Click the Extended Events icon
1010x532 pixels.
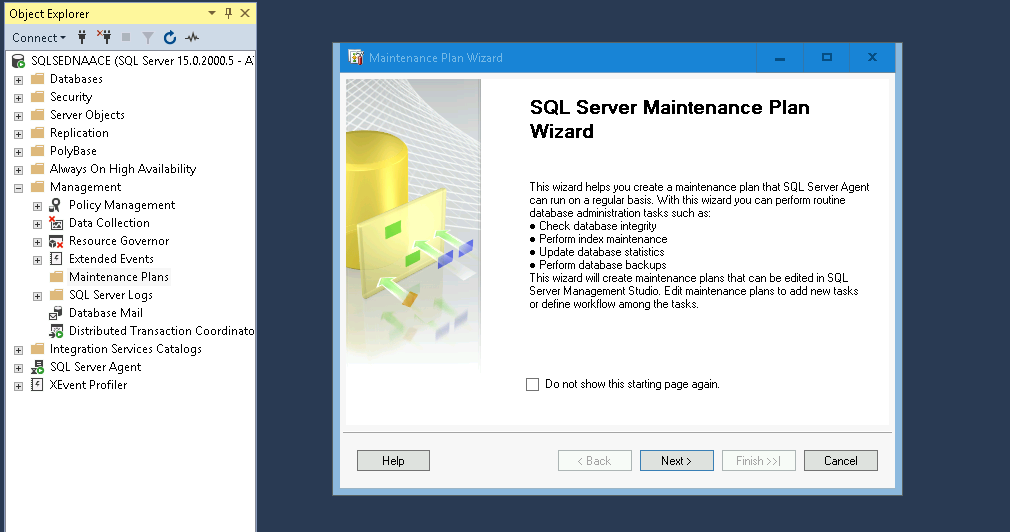pos(56,259)
